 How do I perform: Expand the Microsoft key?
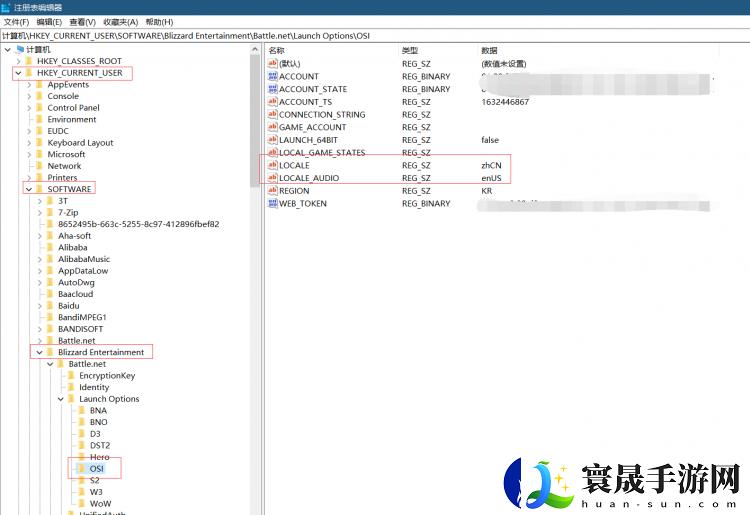coord(29,154)
